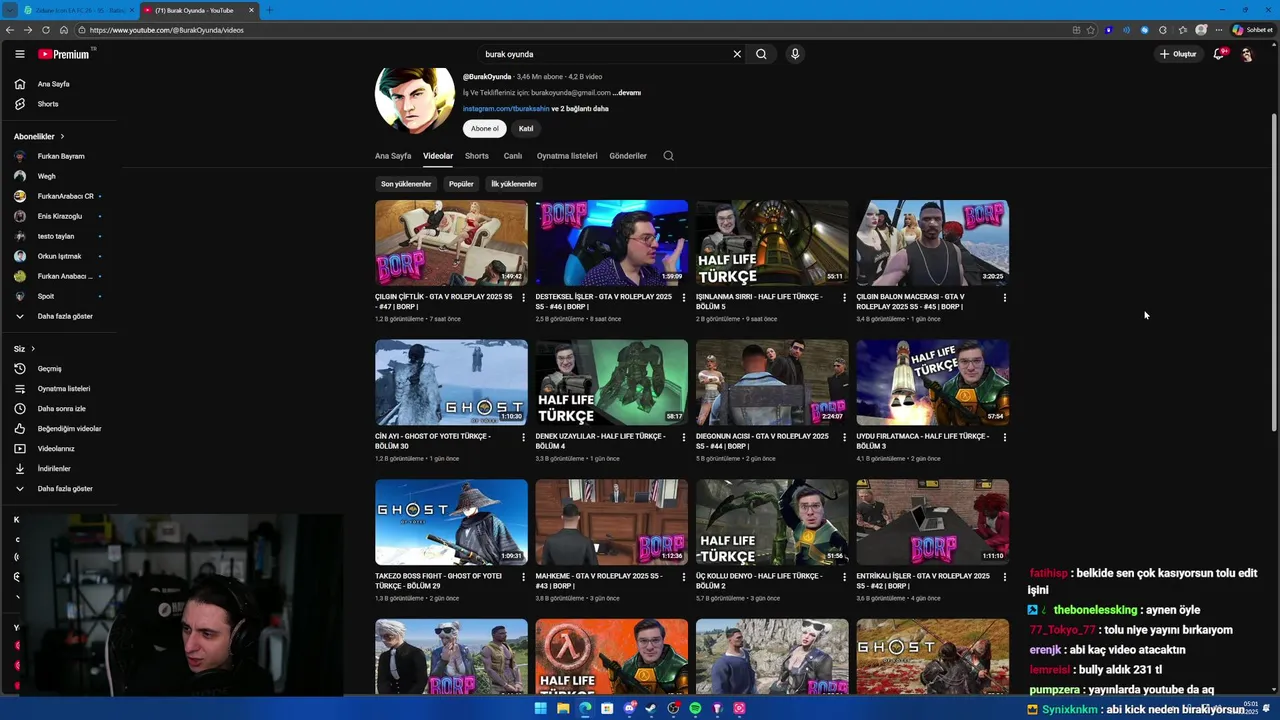Open browser home page icon
The image size is (1280, 720).
(x=62, y=30)
